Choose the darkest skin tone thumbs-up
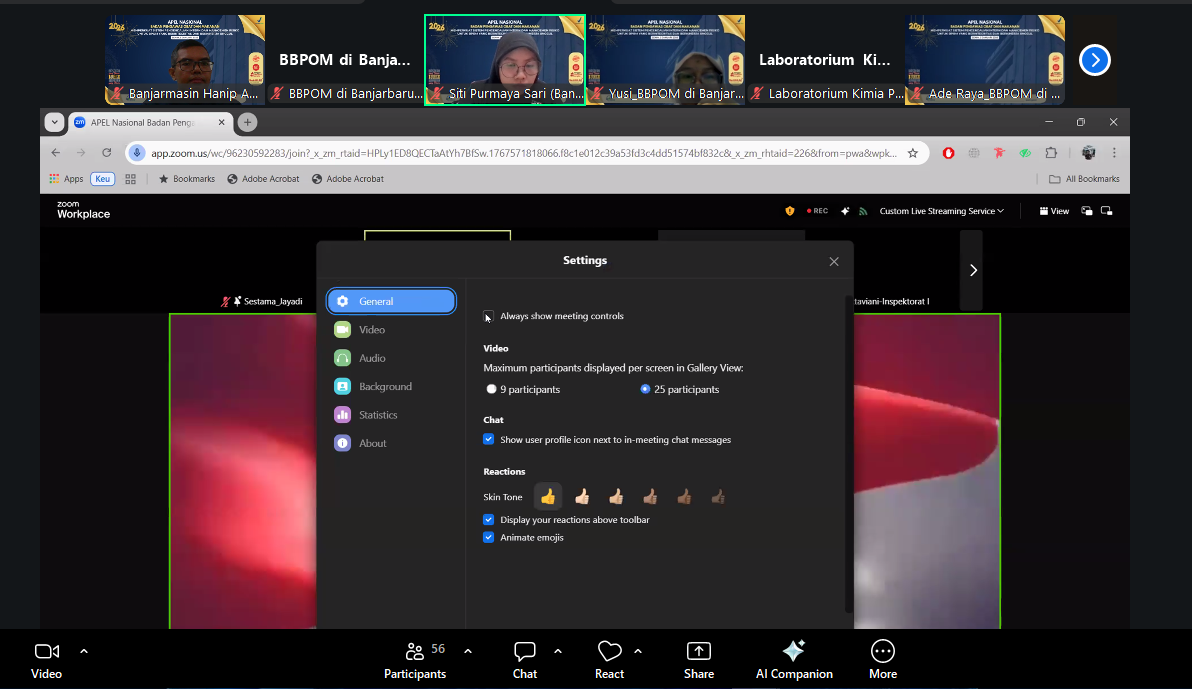Viewport: 1192px width, 689px height. pyautogui.click(x=717, y=496)
